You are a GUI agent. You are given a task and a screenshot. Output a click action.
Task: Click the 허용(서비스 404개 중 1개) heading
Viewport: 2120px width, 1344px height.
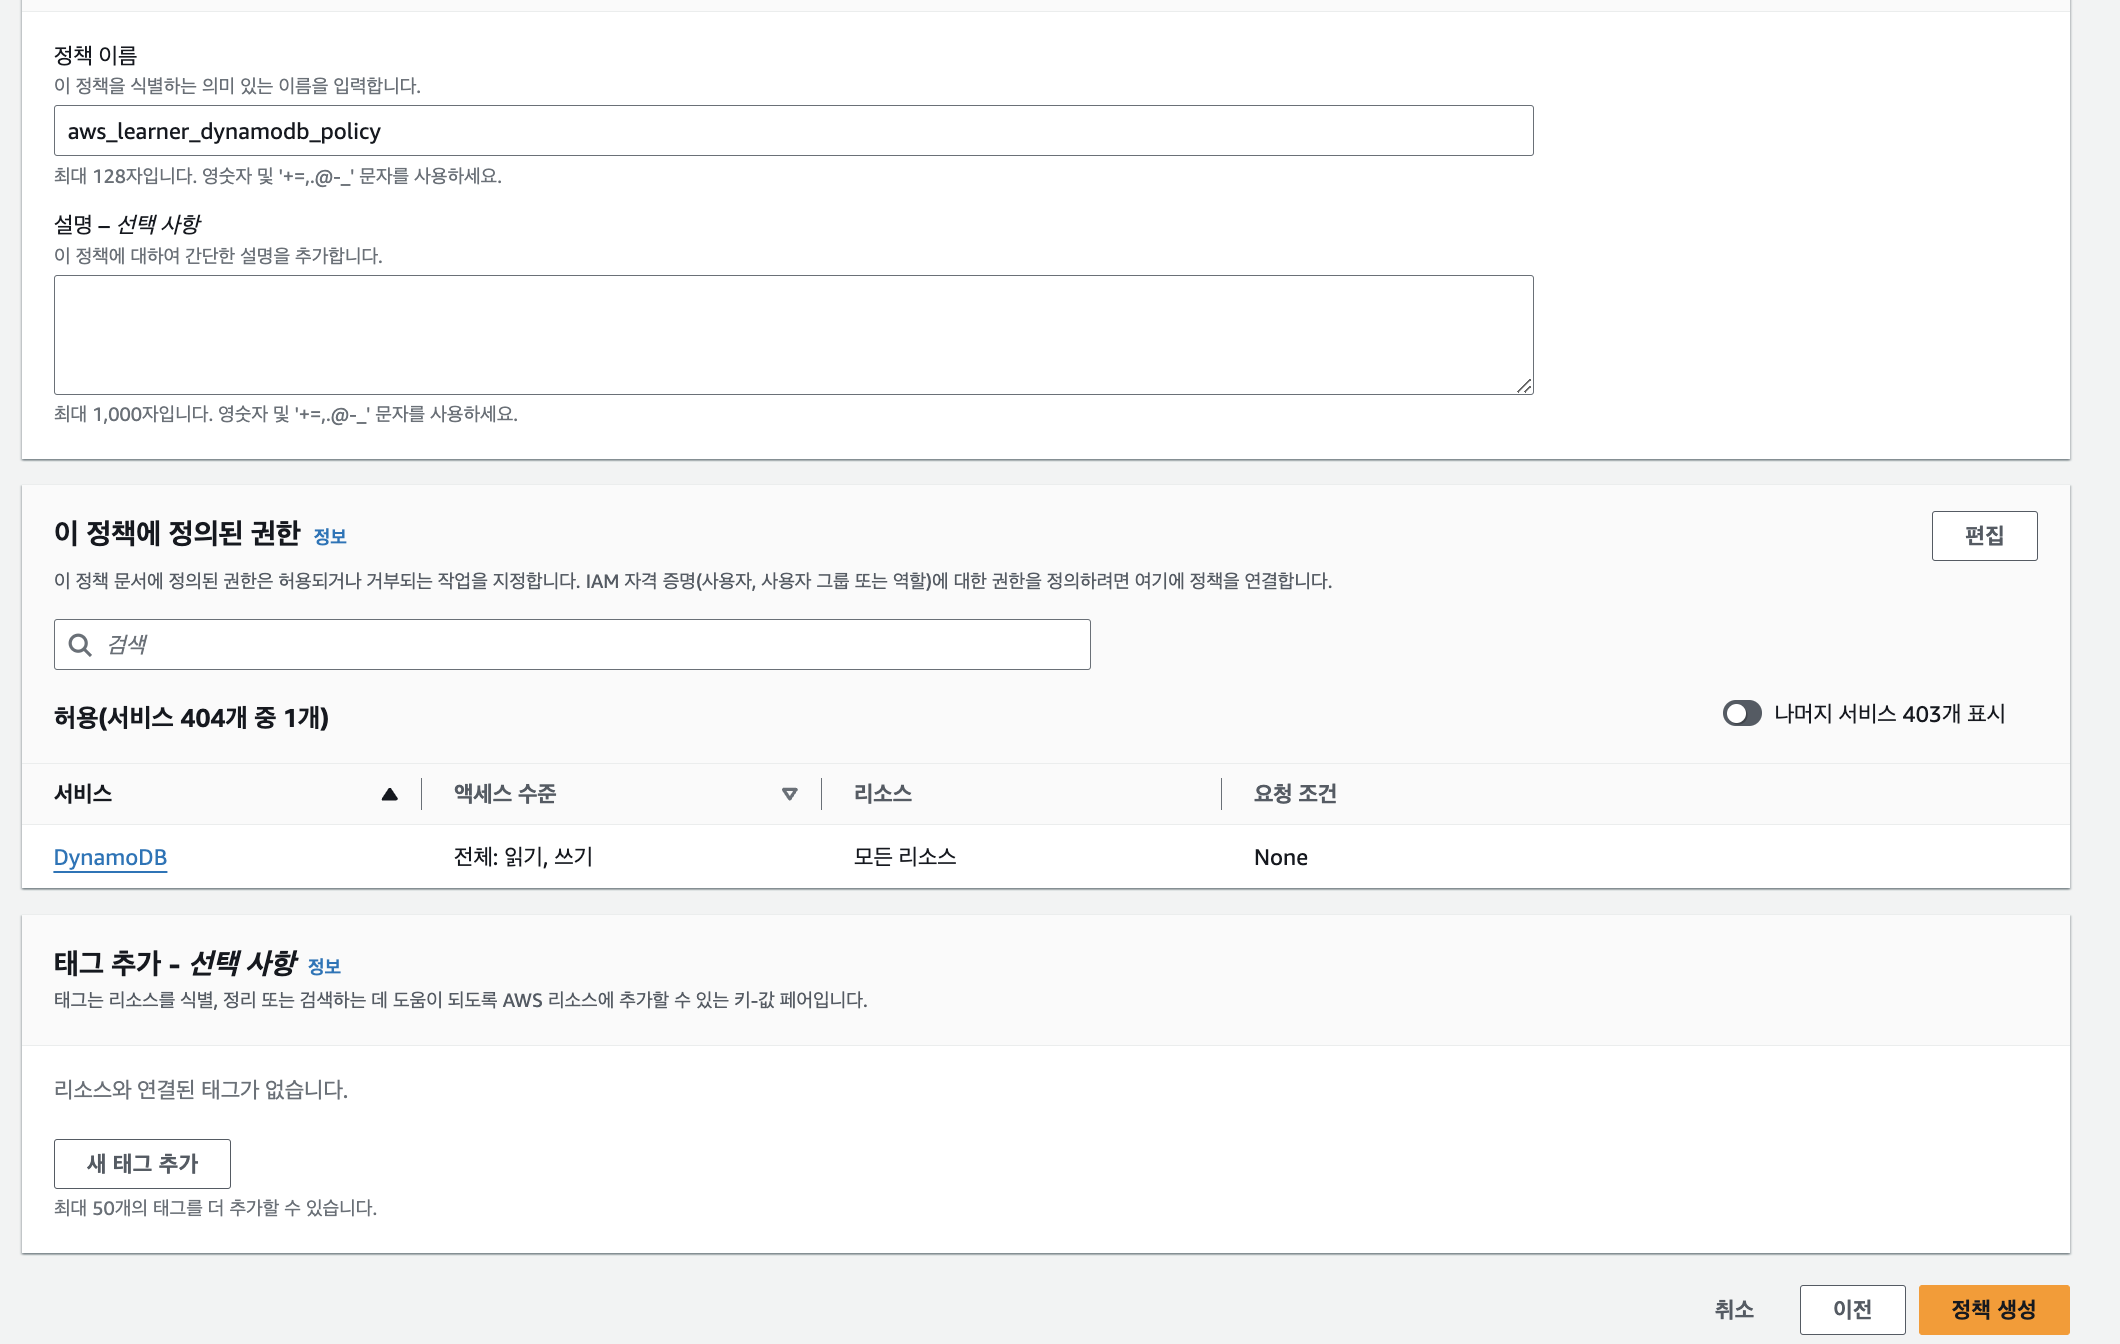[191, 718]
